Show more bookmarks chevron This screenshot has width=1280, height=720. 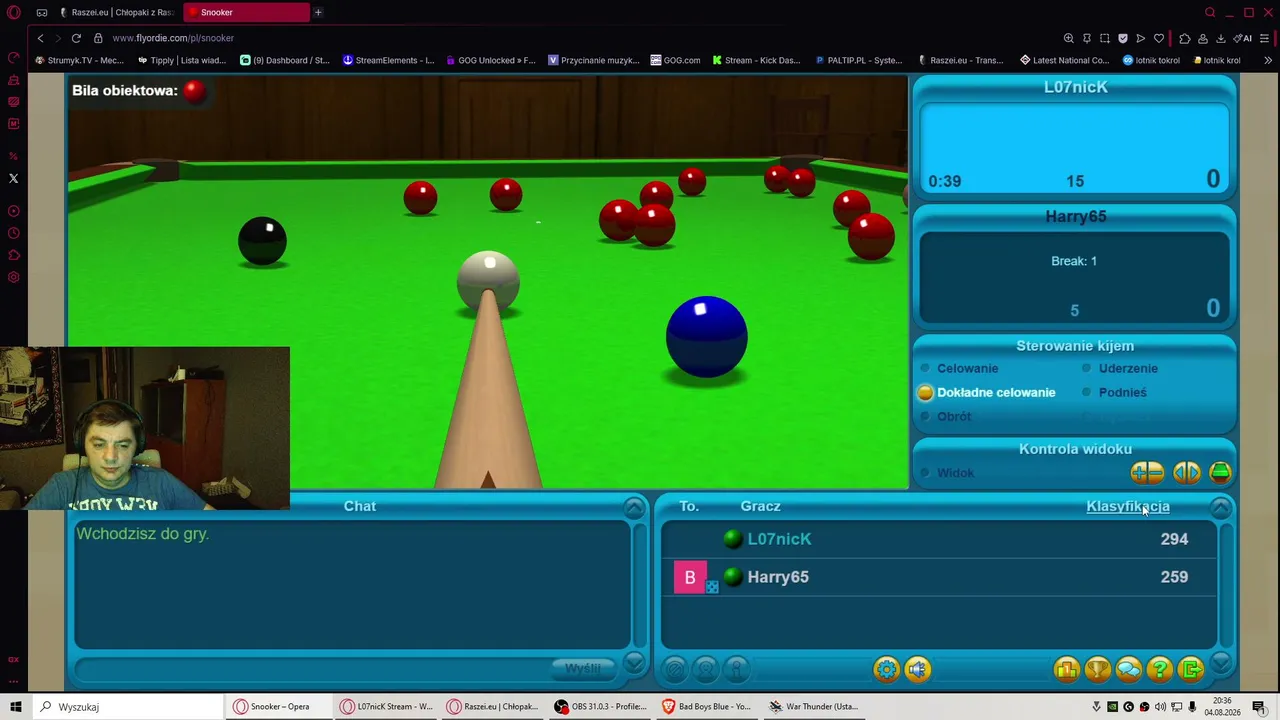(1267, 60)
